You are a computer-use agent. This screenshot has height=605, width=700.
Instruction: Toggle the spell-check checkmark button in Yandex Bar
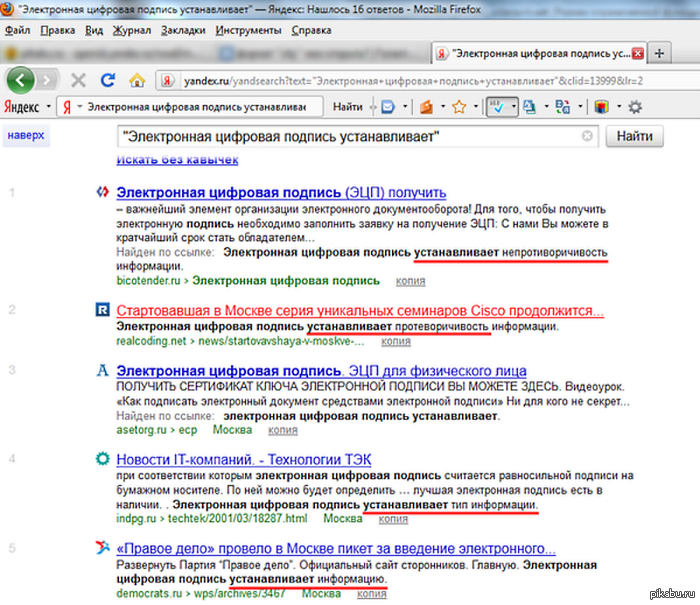pyautogui.click(x=497, y=107)
